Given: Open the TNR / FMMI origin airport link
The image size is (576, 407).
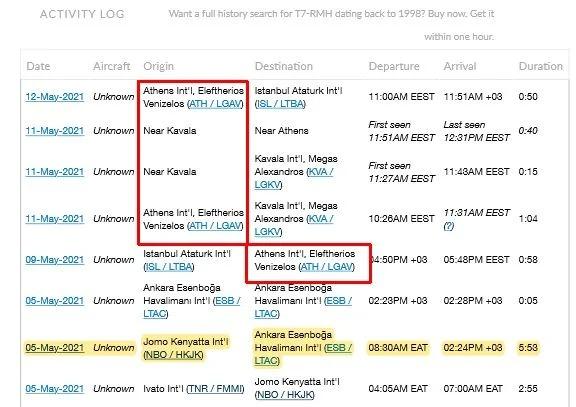Looking at the screenshot, I should pos(215,389).
